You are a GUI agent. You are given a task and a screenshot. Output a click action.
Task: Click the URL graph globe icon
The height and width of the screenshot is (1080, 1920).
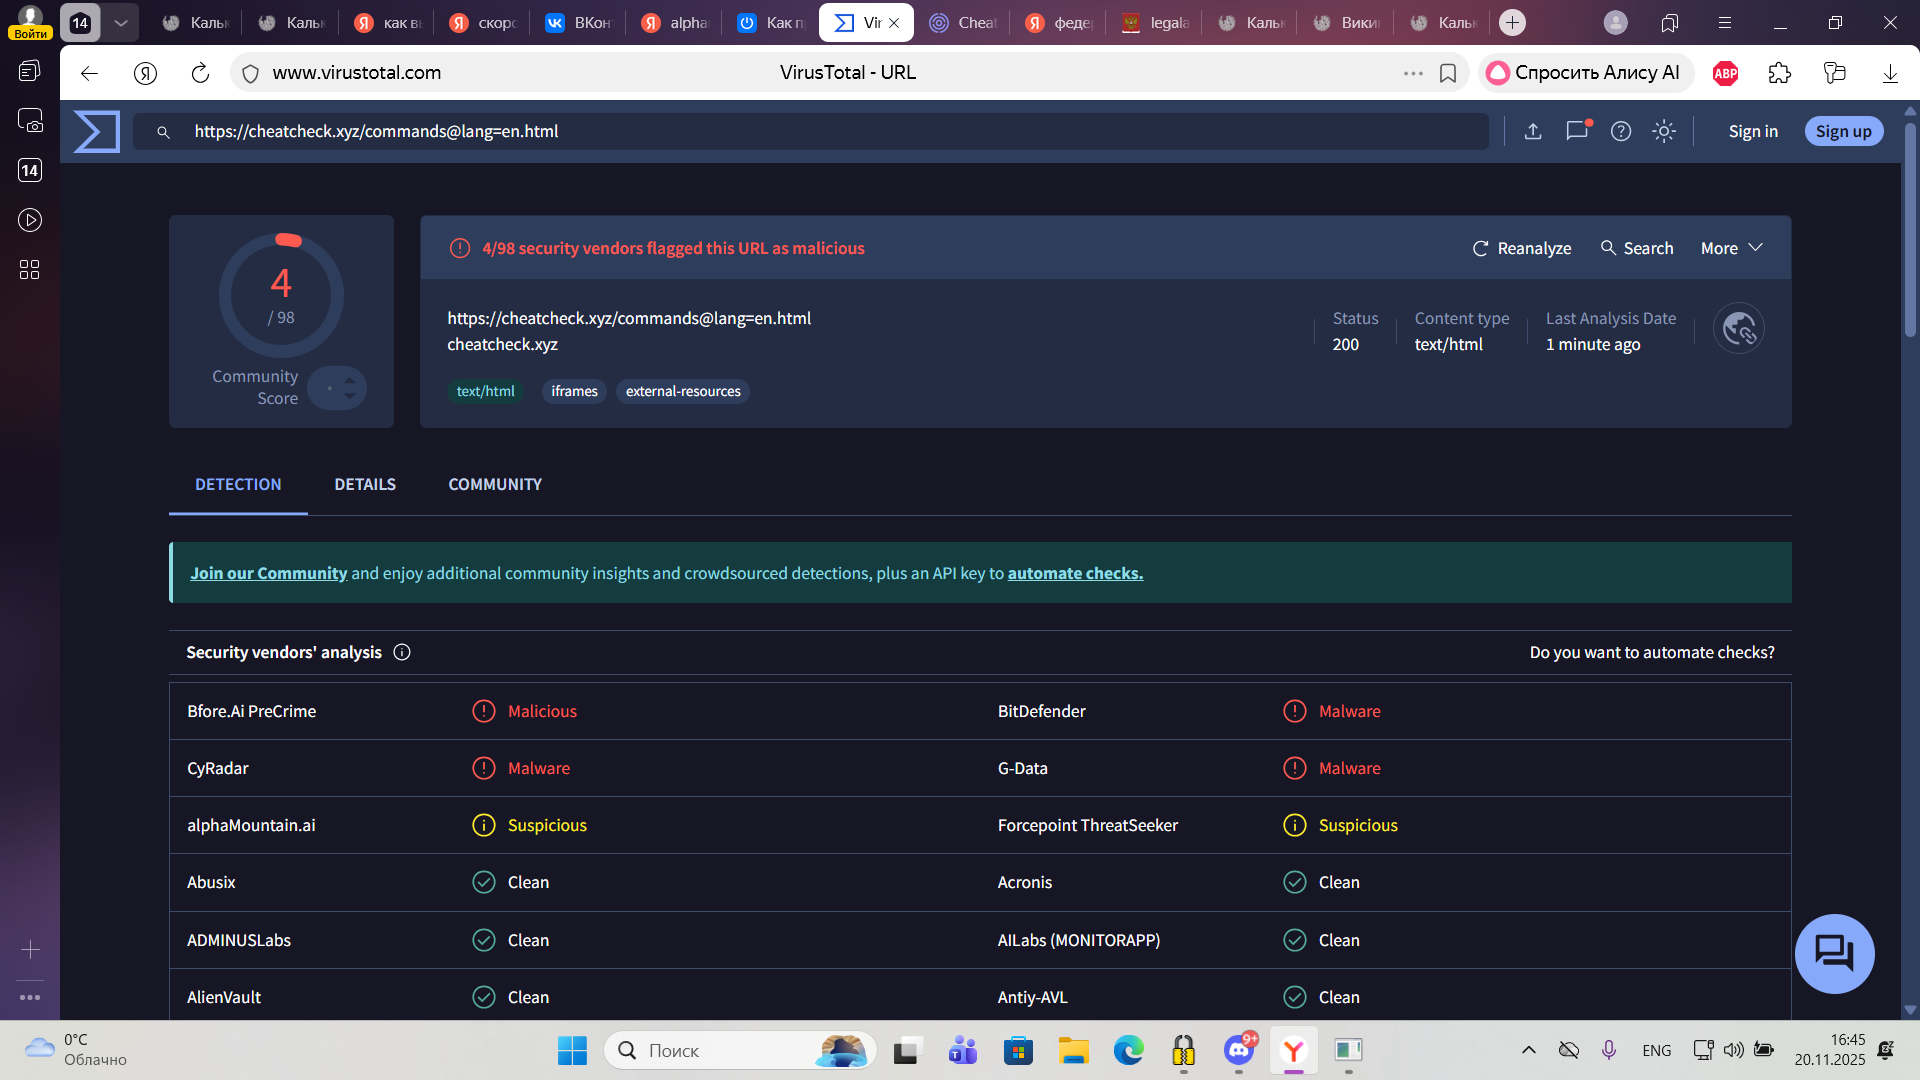pyautogui.click(x=1738, y=329)
